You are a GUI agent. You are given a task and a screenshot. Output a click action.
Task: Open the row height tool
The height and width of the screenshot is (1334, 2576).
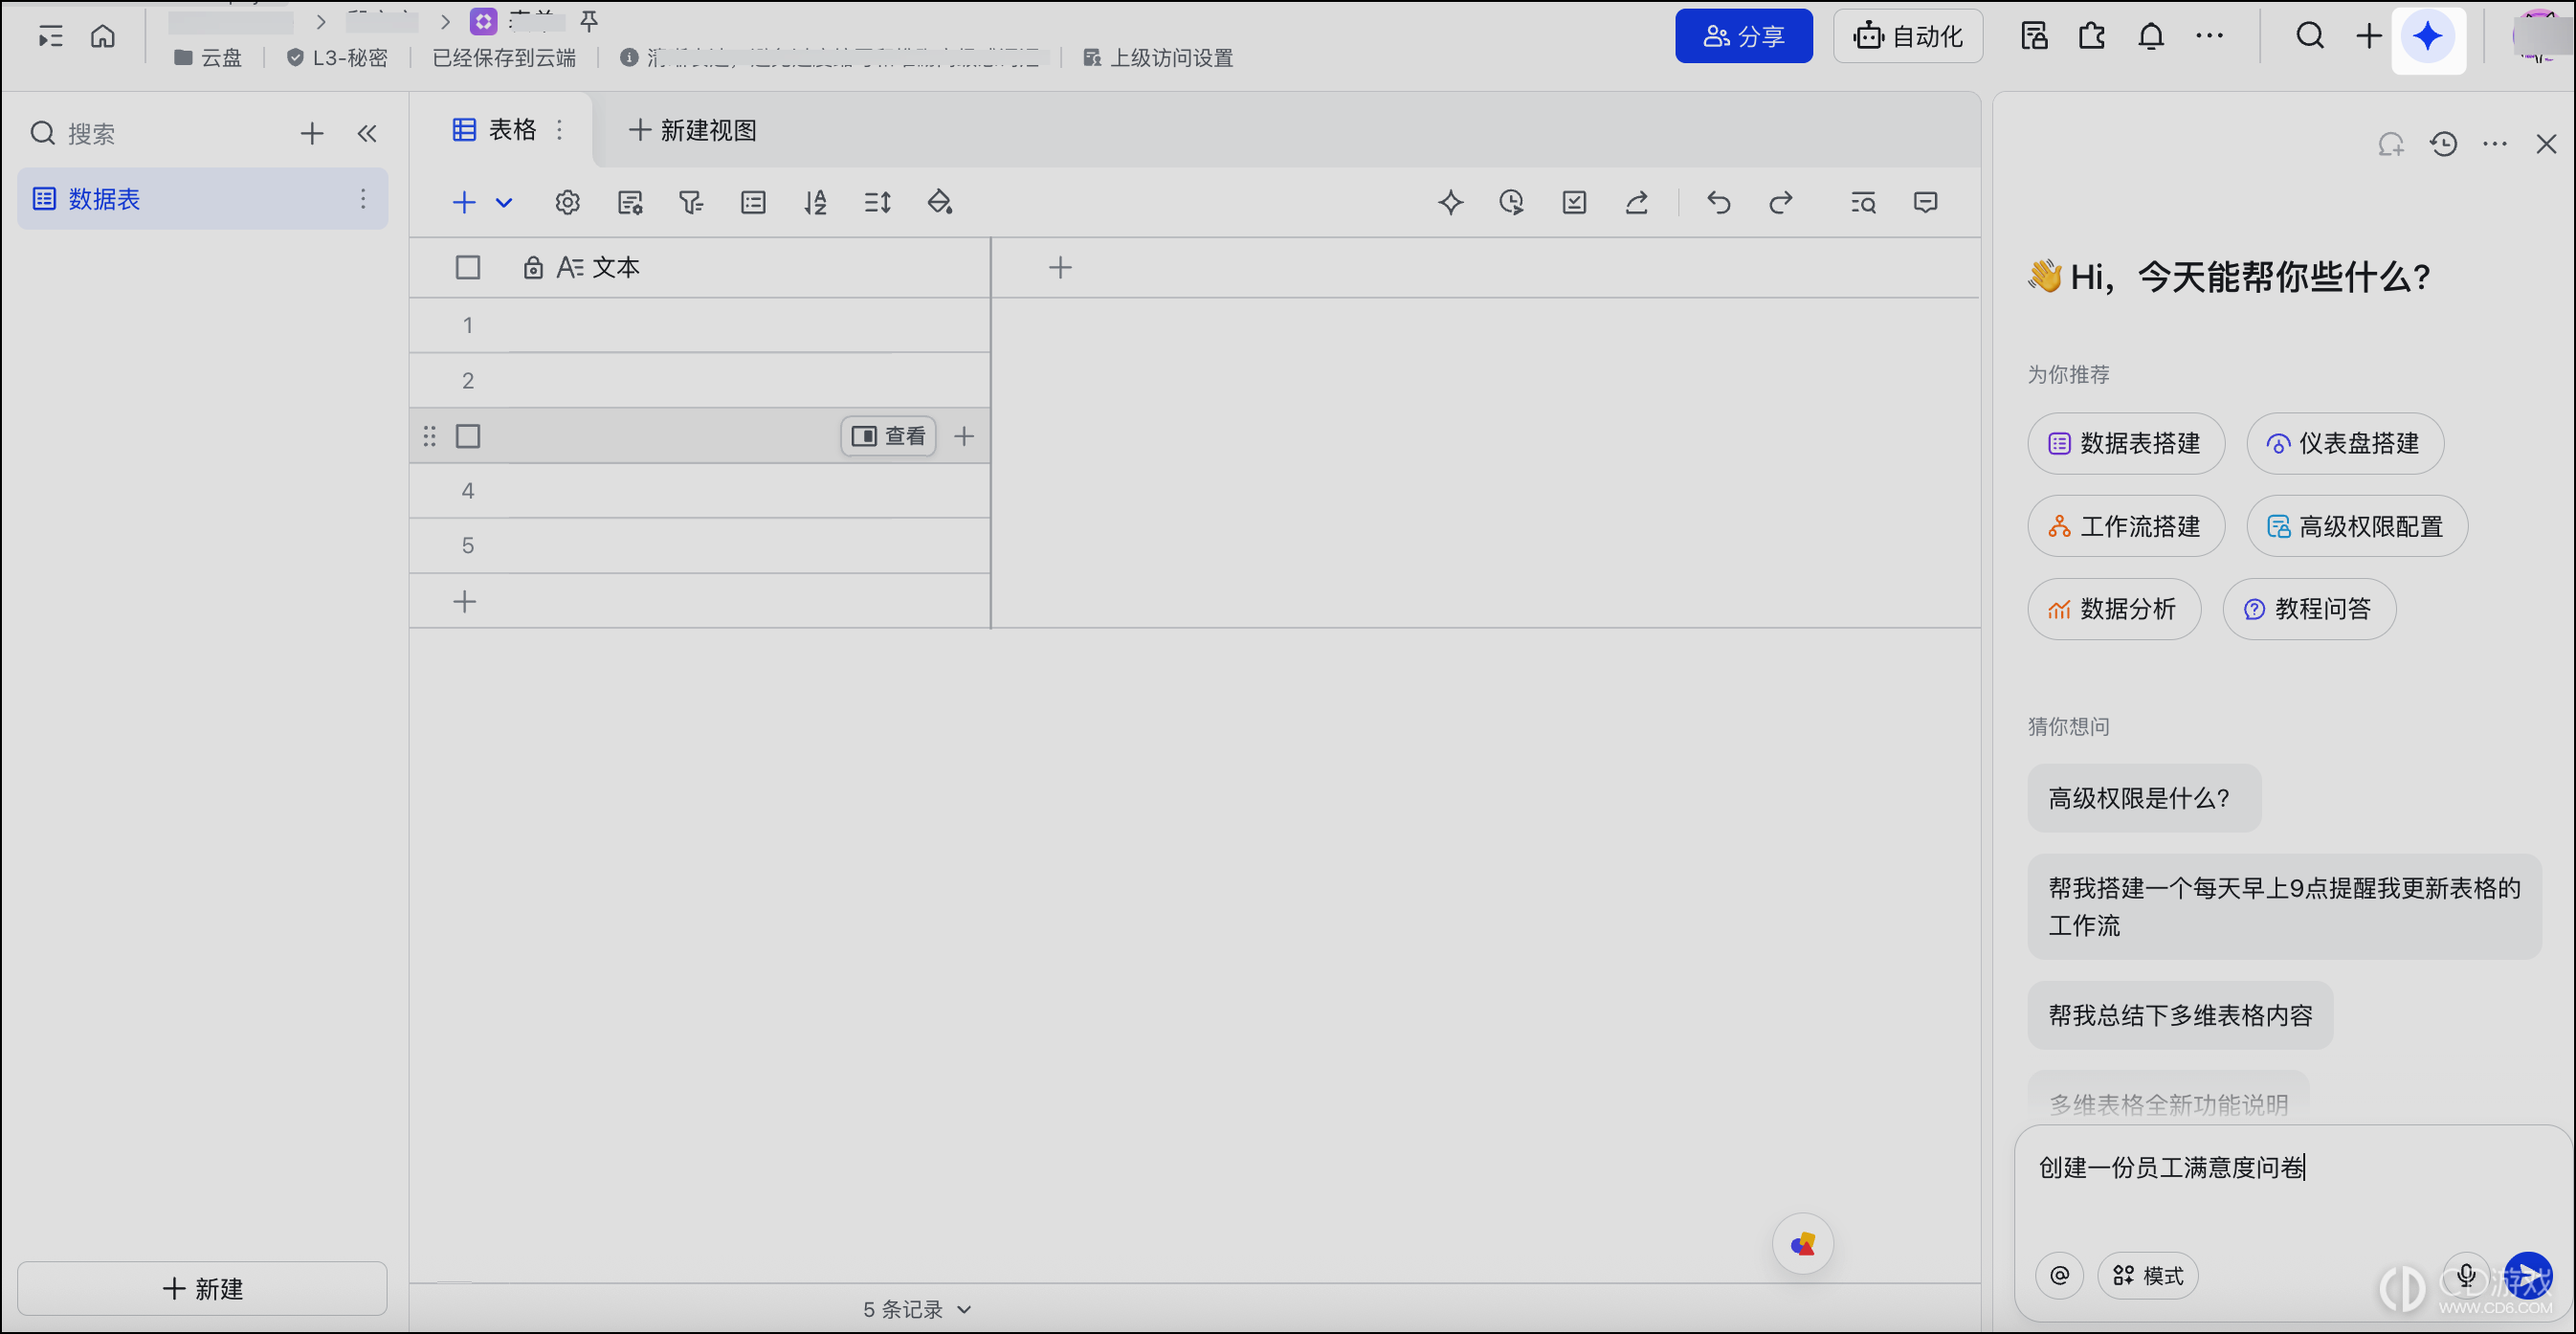(x=877, y=203)
